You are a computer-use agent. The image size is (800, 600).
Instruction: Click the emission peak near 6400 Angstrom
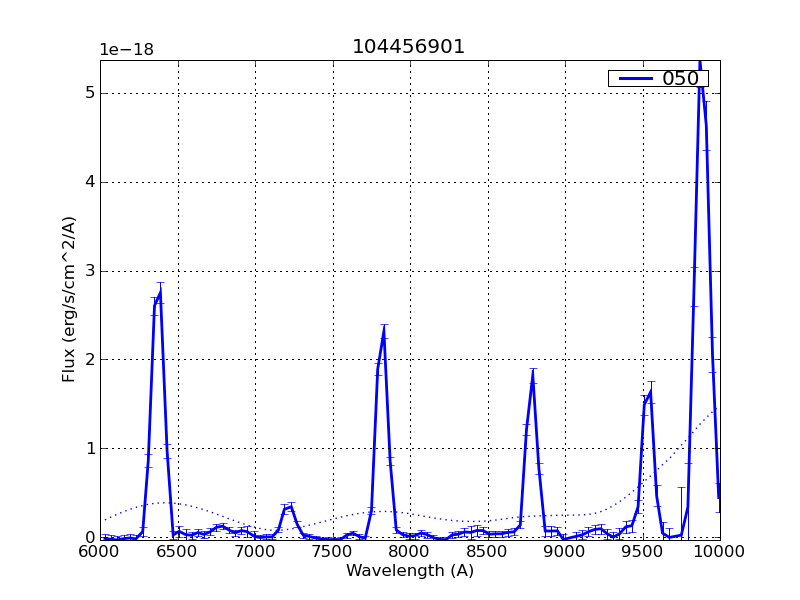click(x=160, y=293)
